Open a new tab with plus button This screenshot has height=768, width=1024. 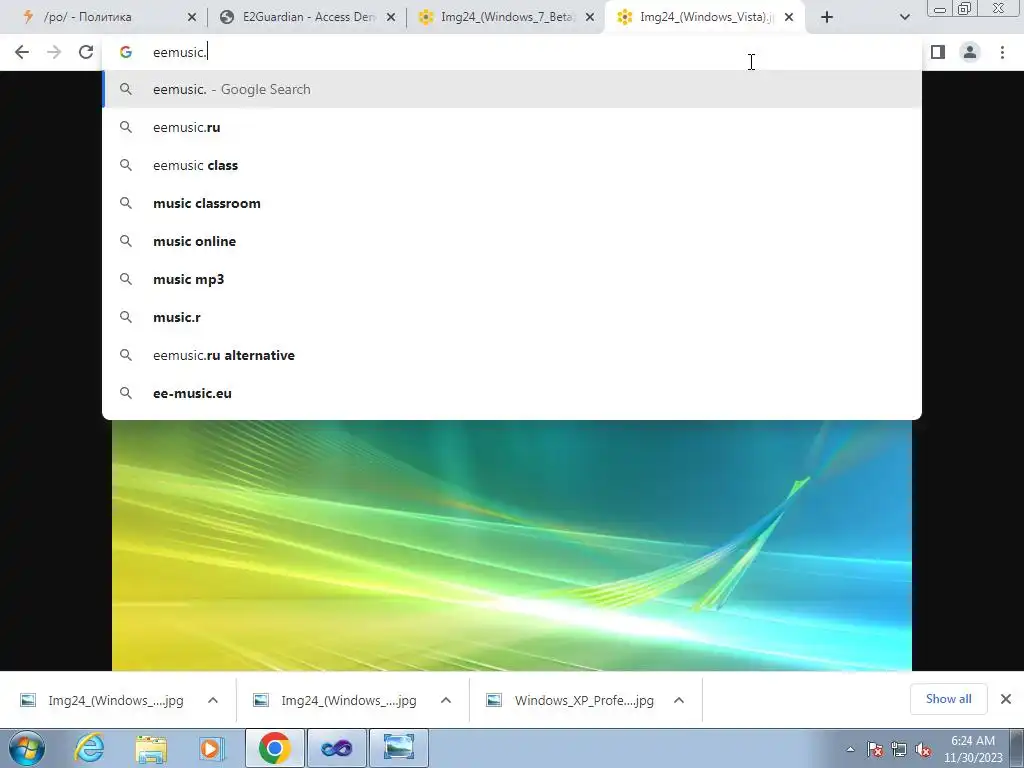(827, 18)
